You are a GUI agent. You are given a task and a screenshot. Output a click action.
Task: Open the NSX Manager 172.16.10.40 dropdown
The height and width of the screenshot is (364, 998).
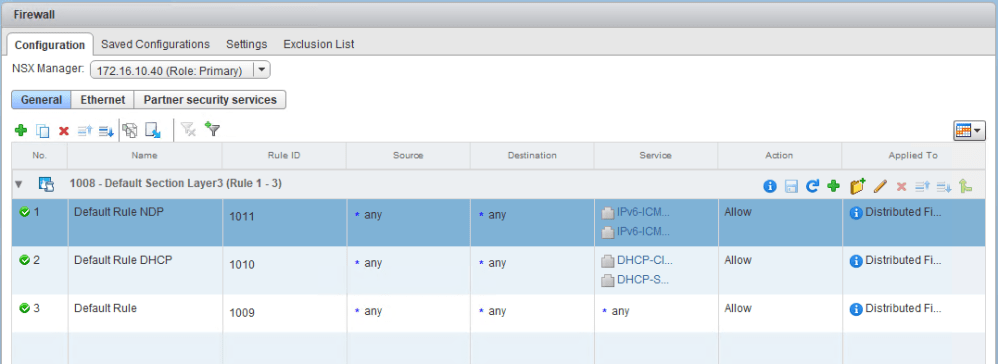[181, 71]
